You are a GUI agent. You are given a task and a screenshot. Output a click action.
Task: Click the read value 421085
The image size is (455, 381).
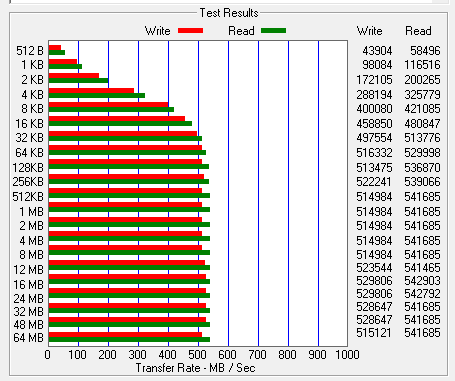tap(422, 109)
